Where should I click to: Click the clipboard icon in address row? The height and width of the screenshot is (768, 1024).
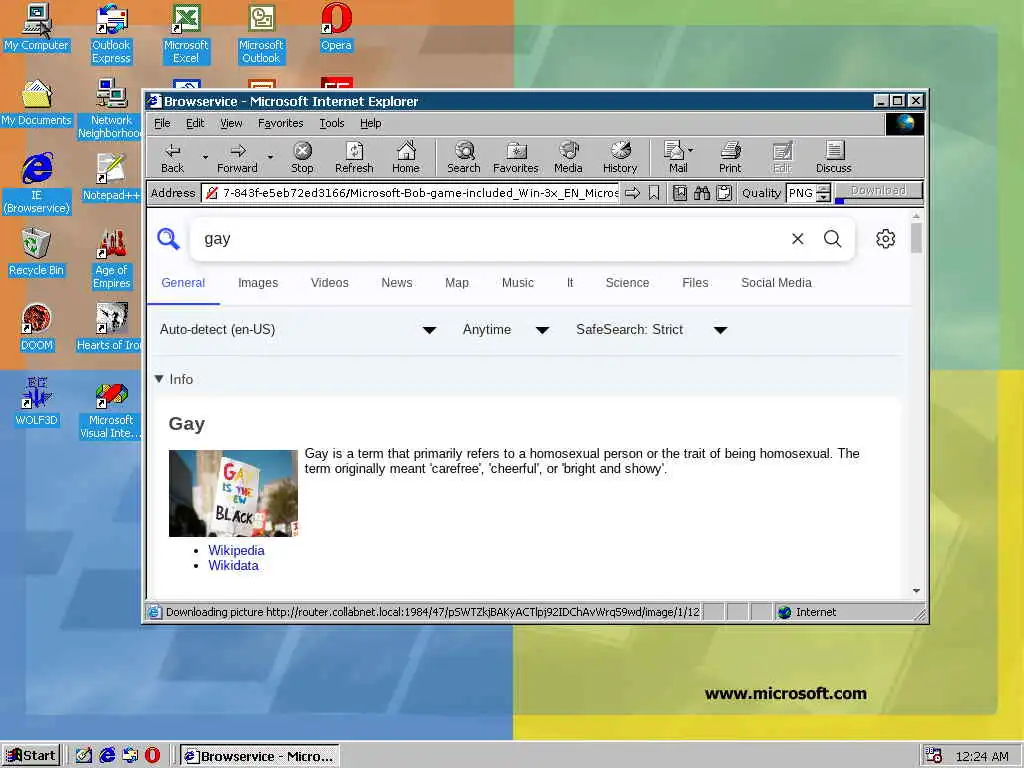724,193
